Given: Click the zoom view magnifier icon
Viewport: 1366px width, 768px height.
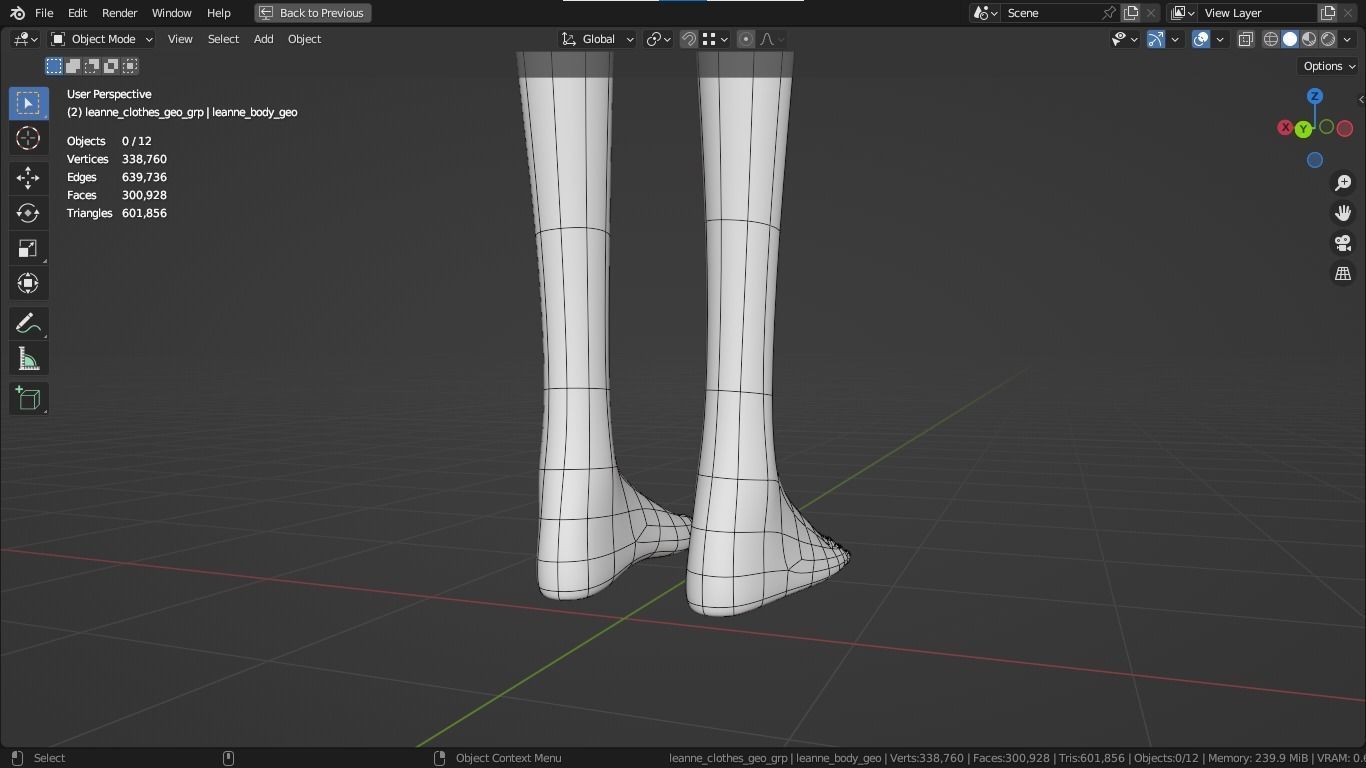Looking at the screenshot, I should (x=1343, y=183).
